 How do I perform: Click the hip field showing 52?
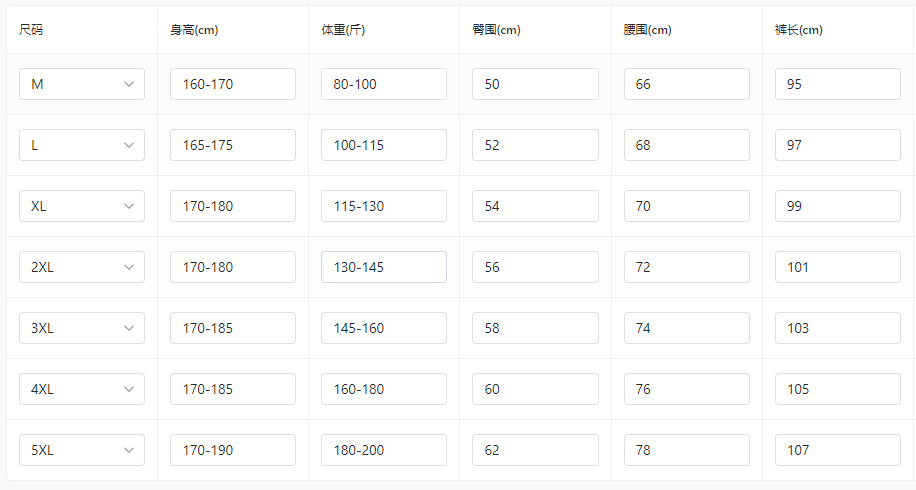pyautogui.click(x=535, y=145)
